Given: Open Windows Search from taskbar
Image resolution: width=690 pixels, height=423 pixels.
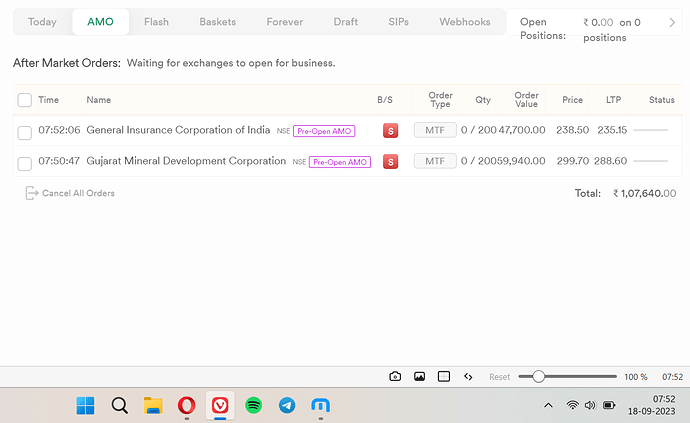Looking at the screenshot, I should point(119,405).
